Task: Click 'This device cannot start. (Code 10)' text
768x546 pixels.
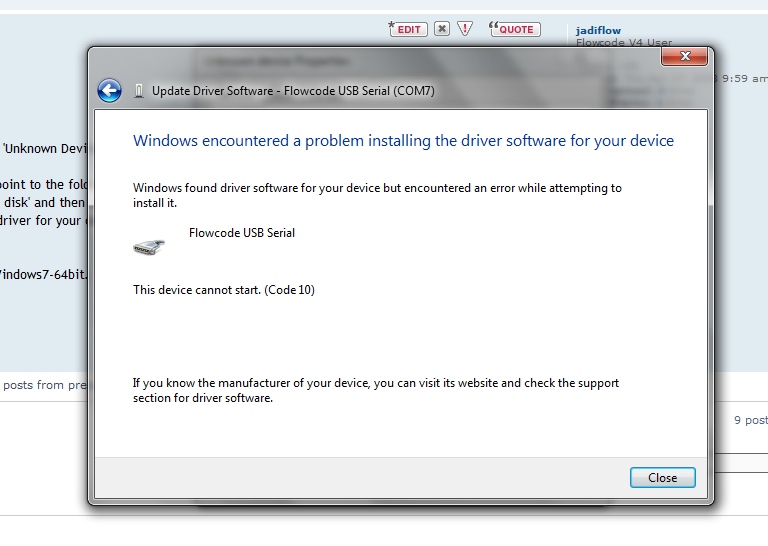Action: coord(224,290)
